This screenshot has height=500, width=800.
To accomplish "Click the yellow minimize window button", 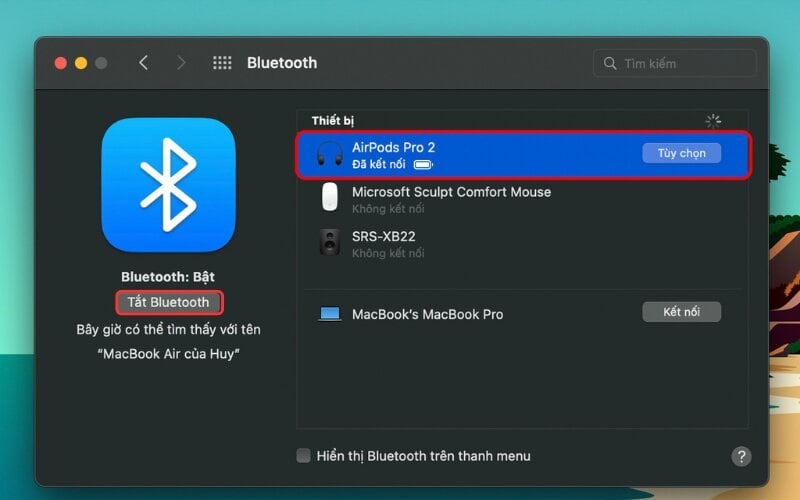I will [81, 63].
